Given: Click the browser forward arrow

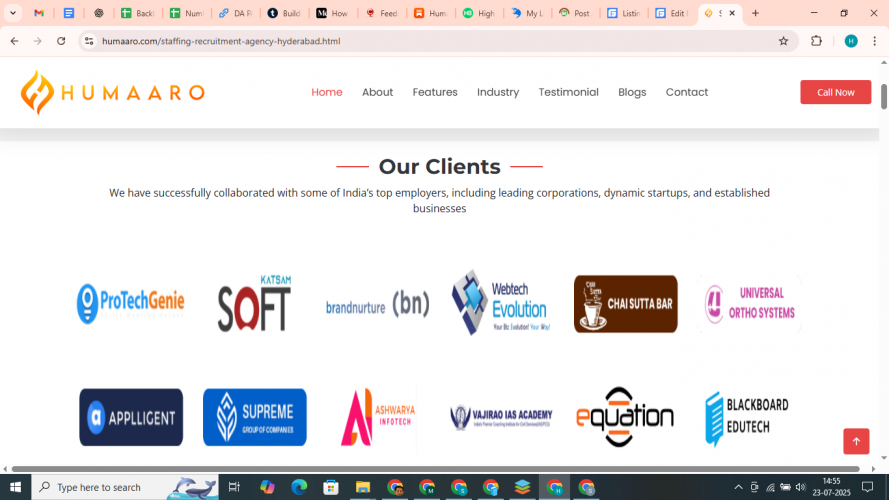Looking at the screenshot, I should (x=37, y=41).
